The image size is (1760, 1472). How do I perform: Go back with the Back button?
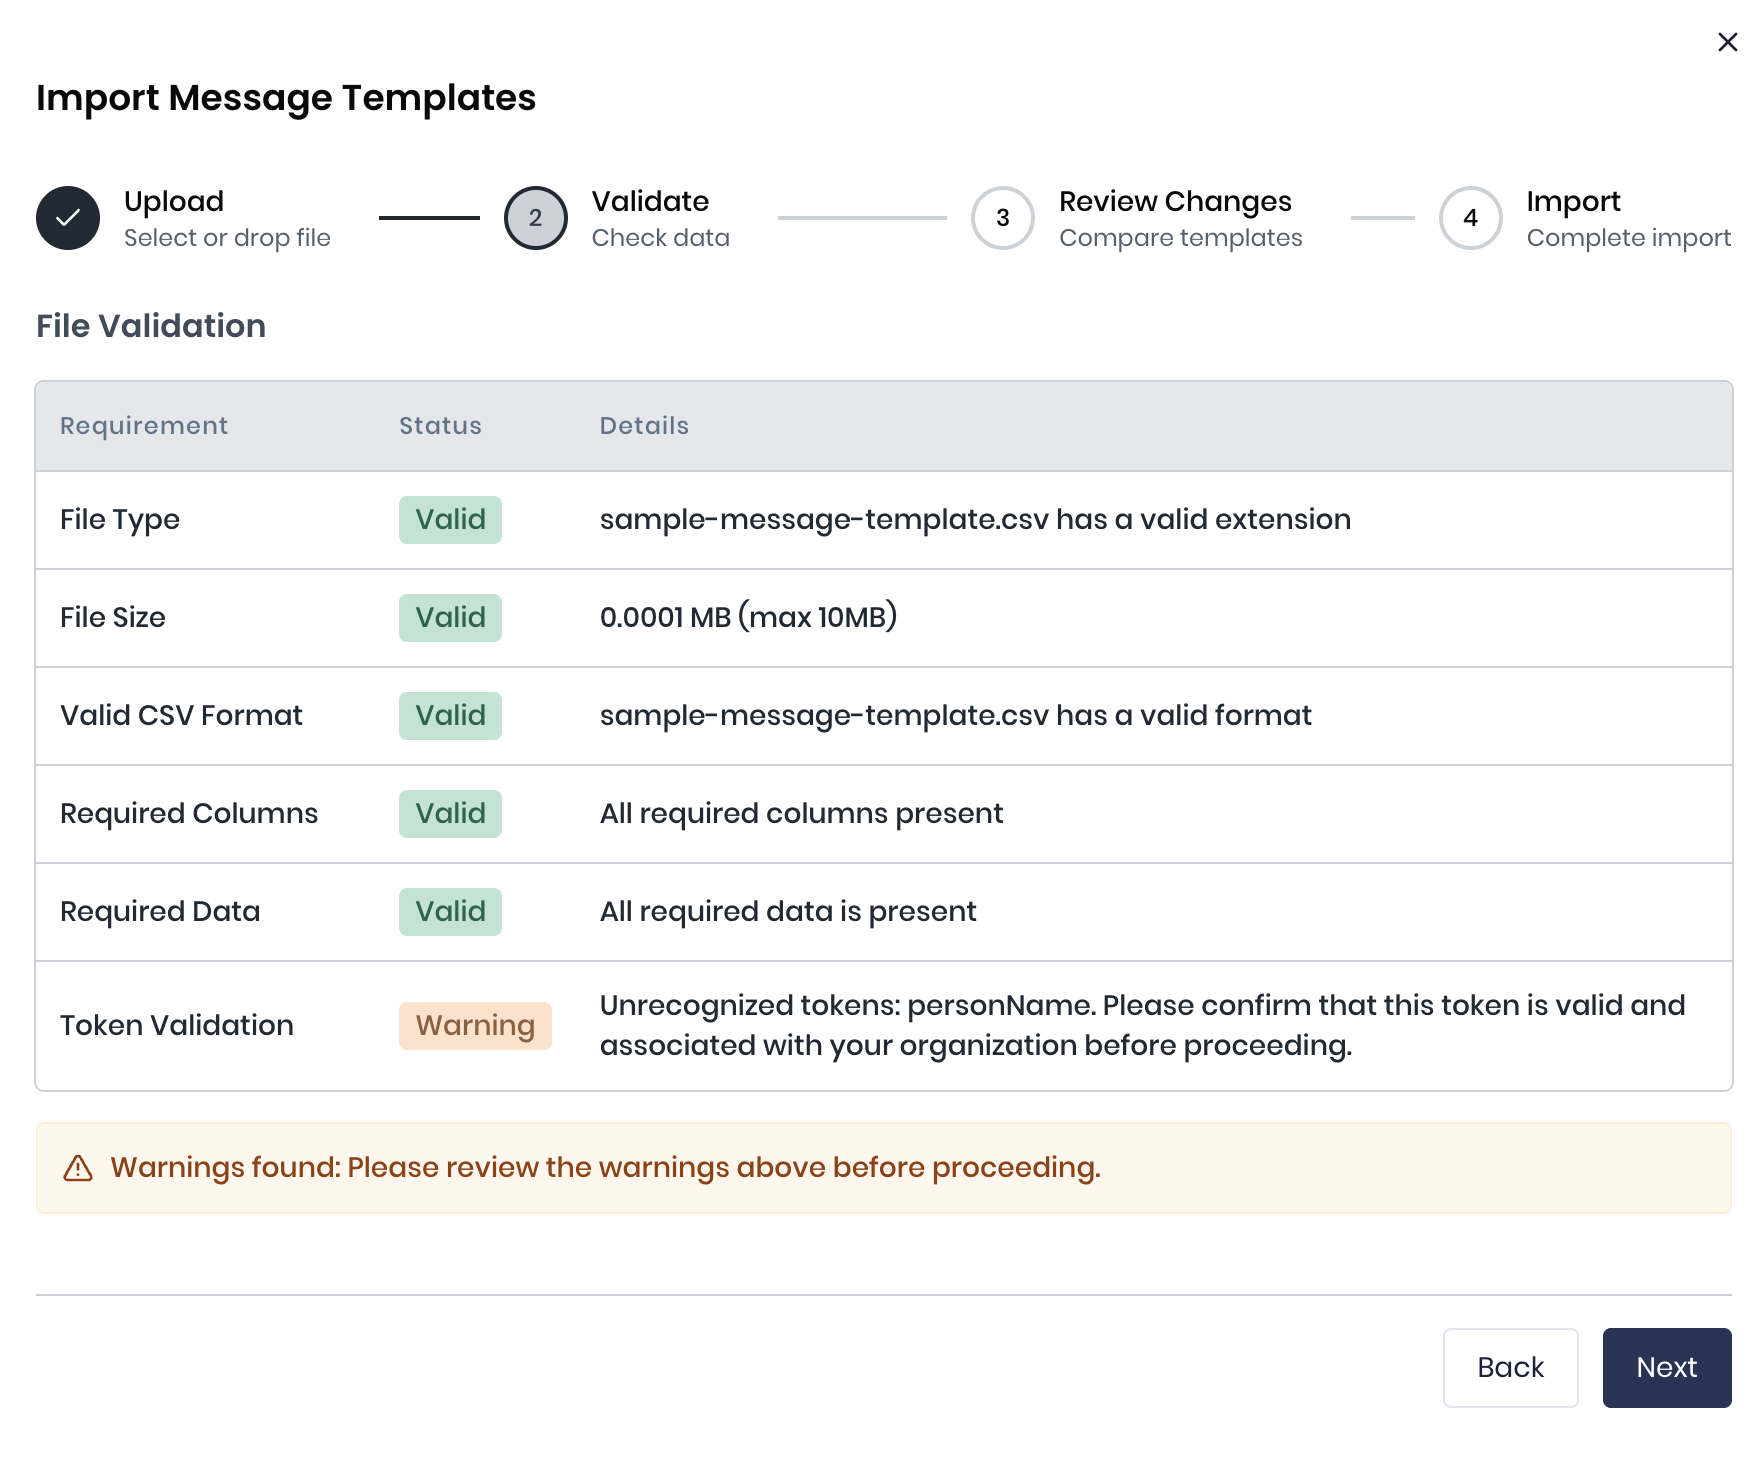(1510, 1367)
